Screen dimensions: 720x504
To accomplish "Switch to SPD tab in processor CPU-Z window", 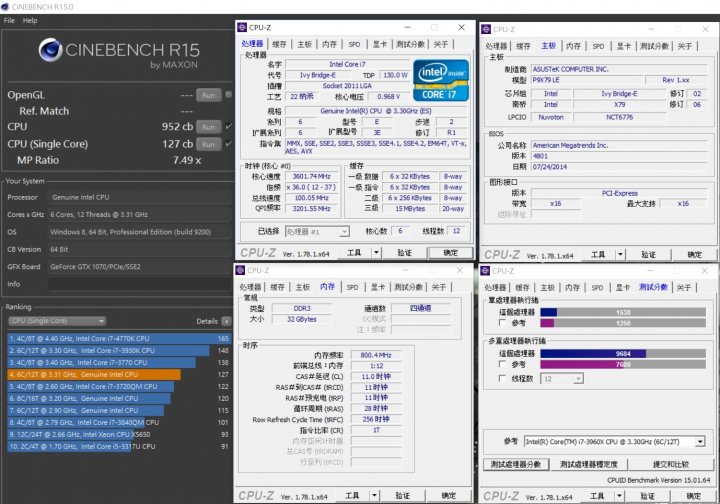I will click(x=354, y=44).
